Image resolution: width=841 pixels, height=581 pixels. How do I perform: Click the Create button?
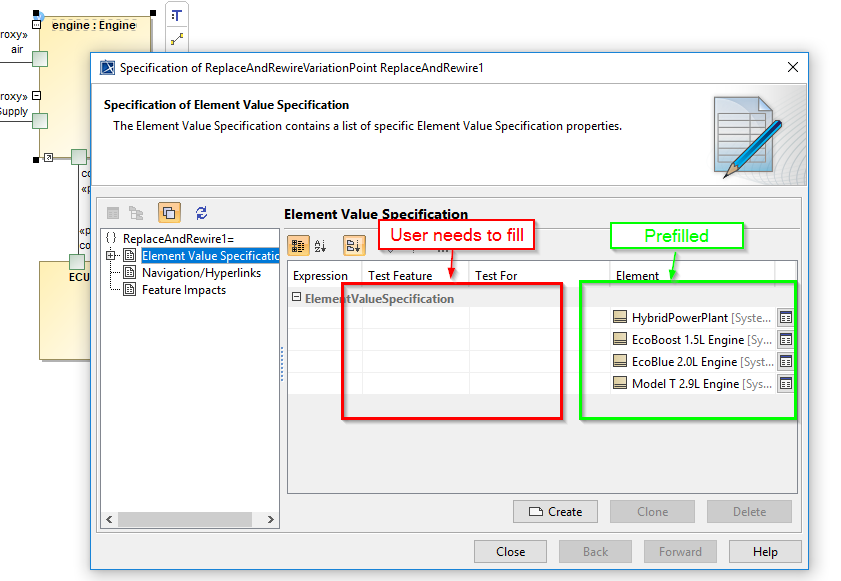click(555, 512)
